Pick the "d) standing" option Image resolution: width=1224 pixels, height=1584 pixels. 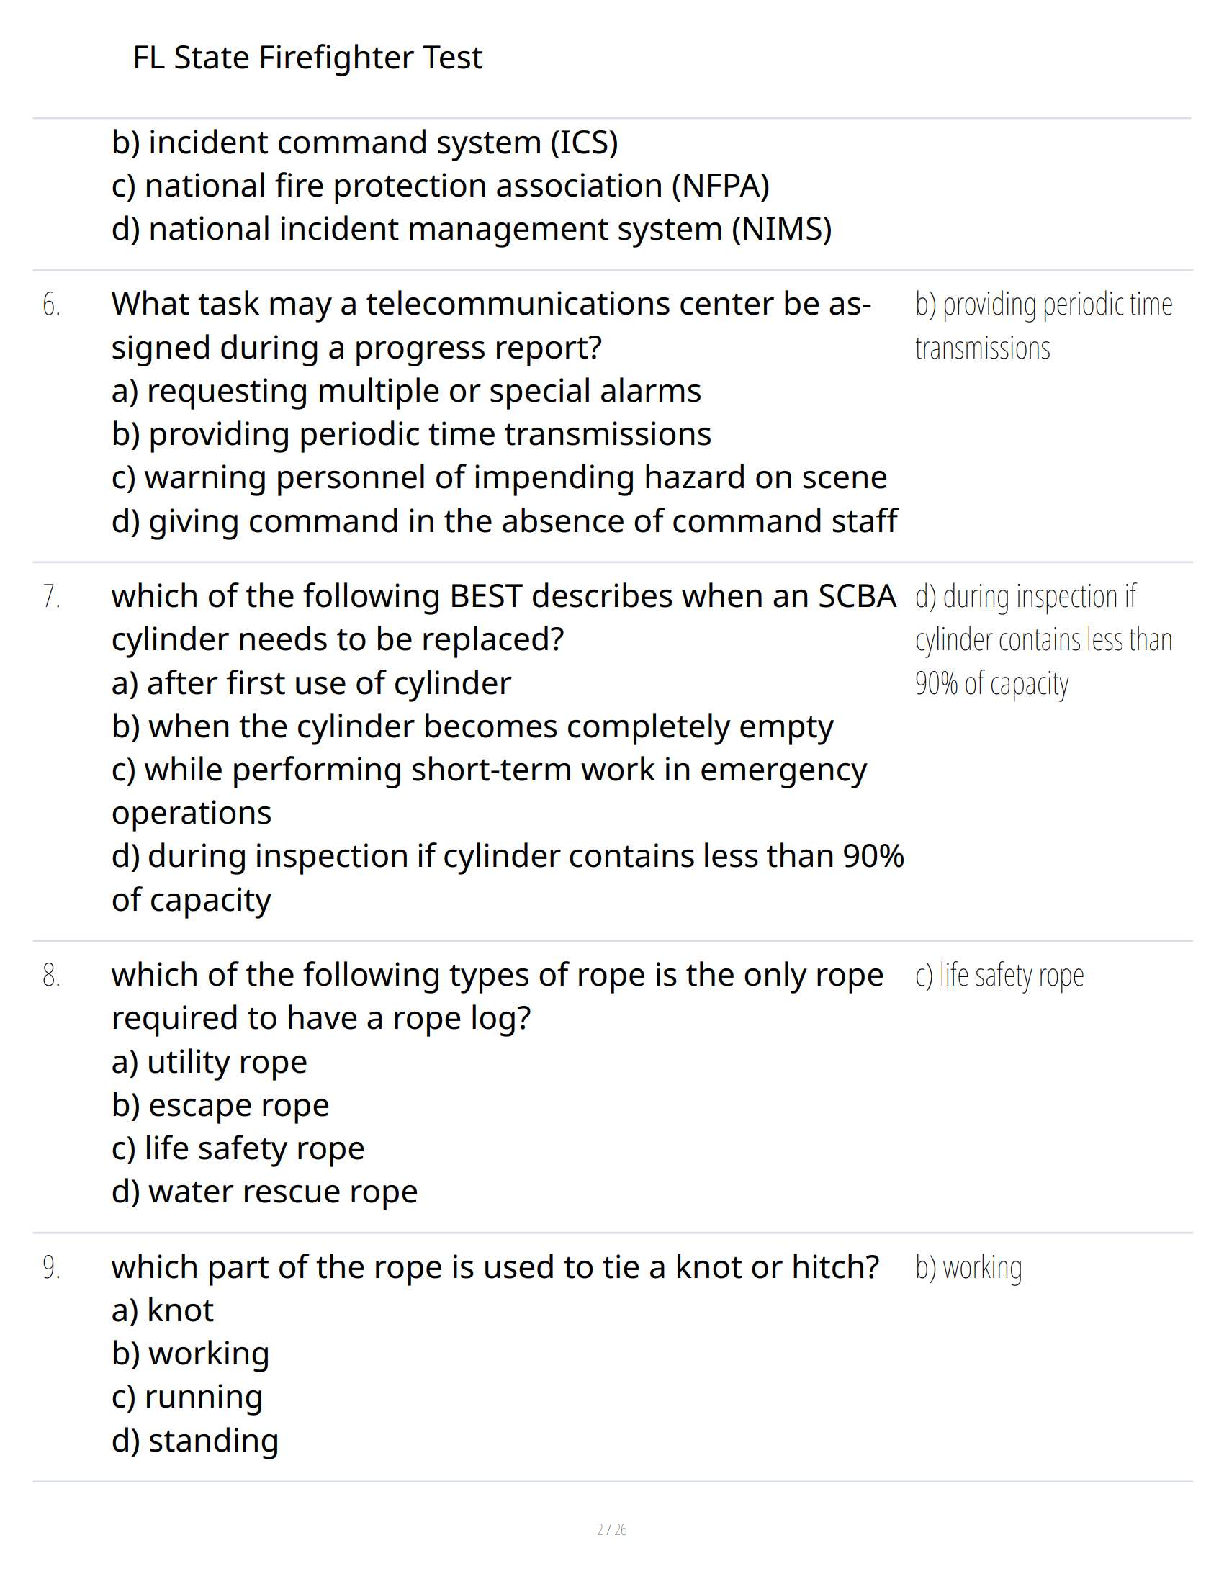point(195,1441)
